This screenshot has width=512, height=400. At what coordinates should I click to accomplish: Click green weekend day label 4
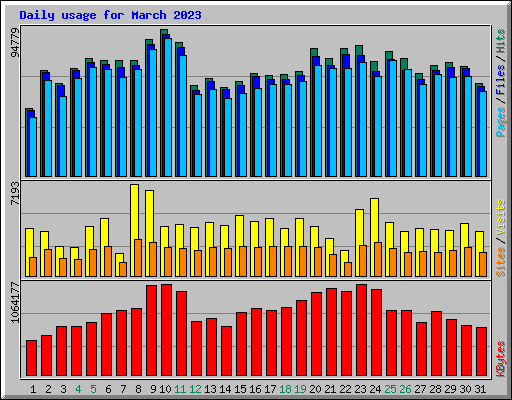click(78, 389)
